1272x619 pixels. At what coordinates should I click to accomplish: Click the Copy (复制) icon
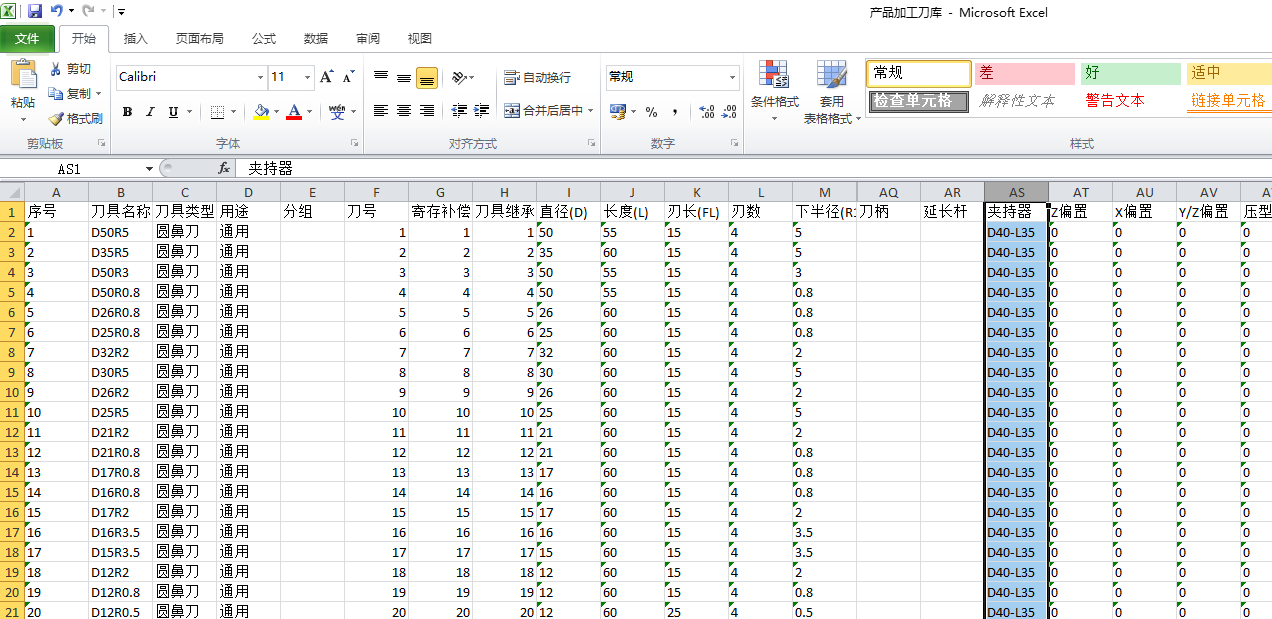56,93
